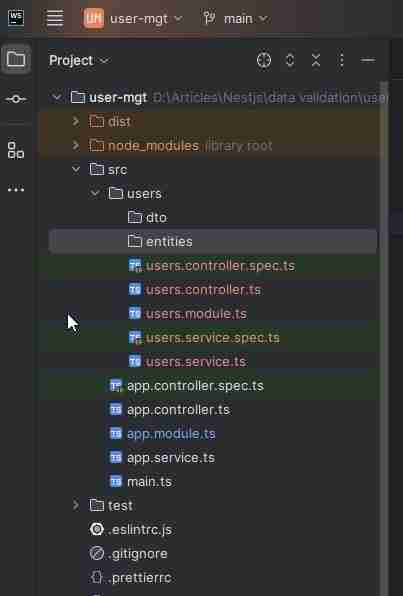Hide the Project panel
Viewport: 403px width, 596px height.
(x=368, y=60)
